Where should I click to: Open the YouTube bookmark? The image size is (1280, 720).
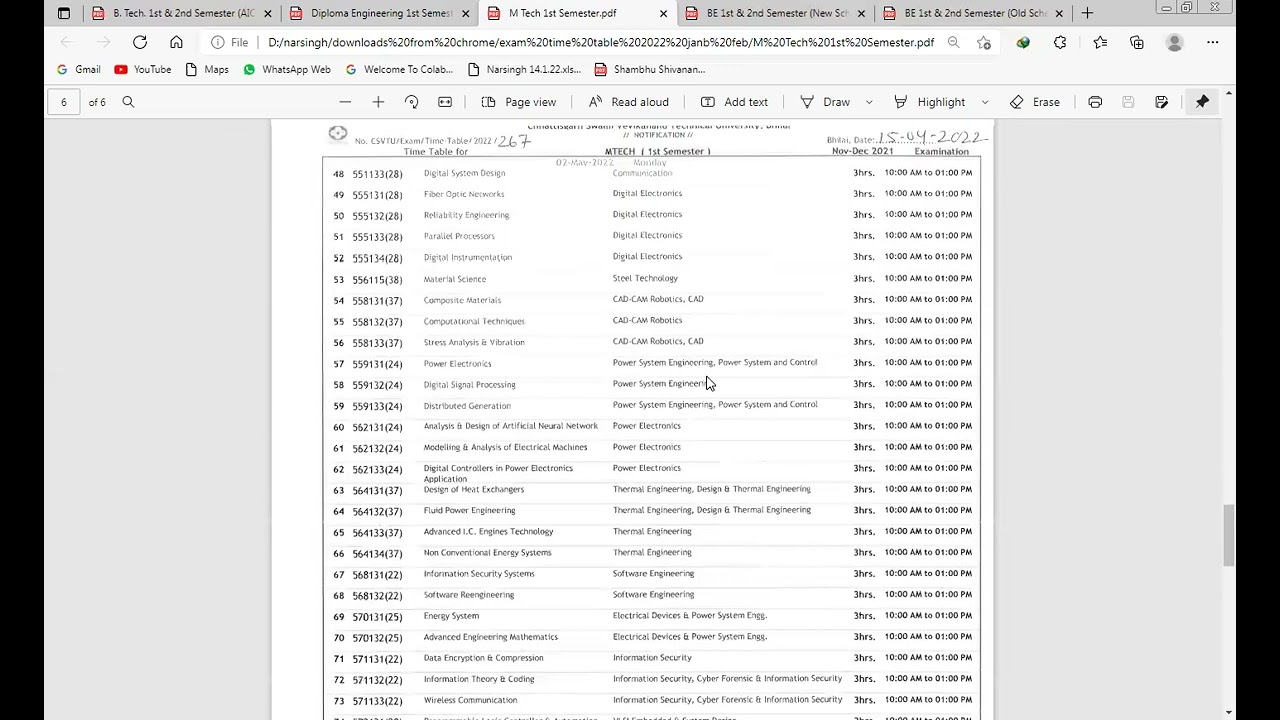pyautogui.click(x=143, y=69)
